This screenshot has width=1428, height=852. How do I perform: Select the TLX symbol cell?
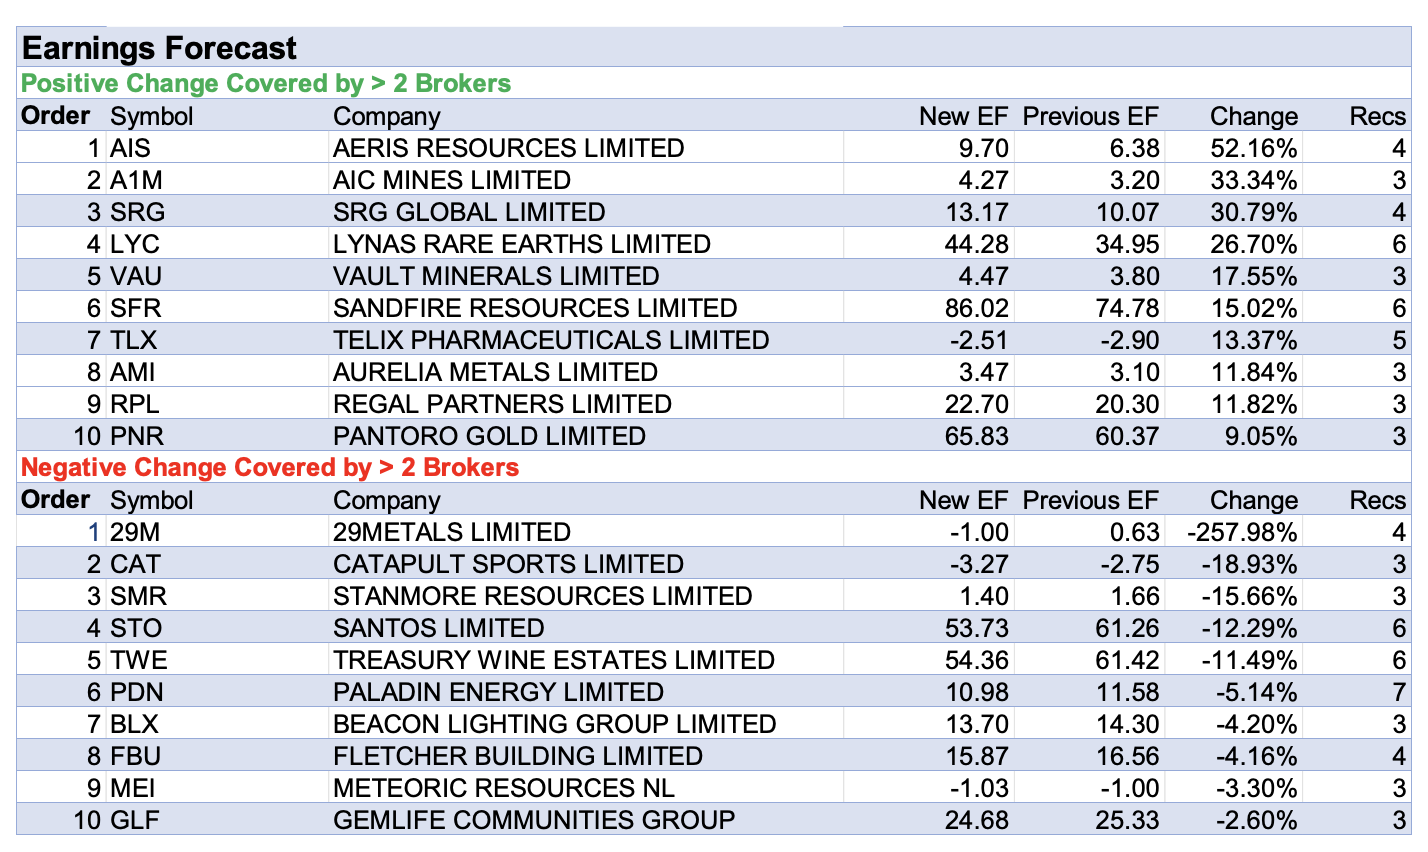[134, 340]
